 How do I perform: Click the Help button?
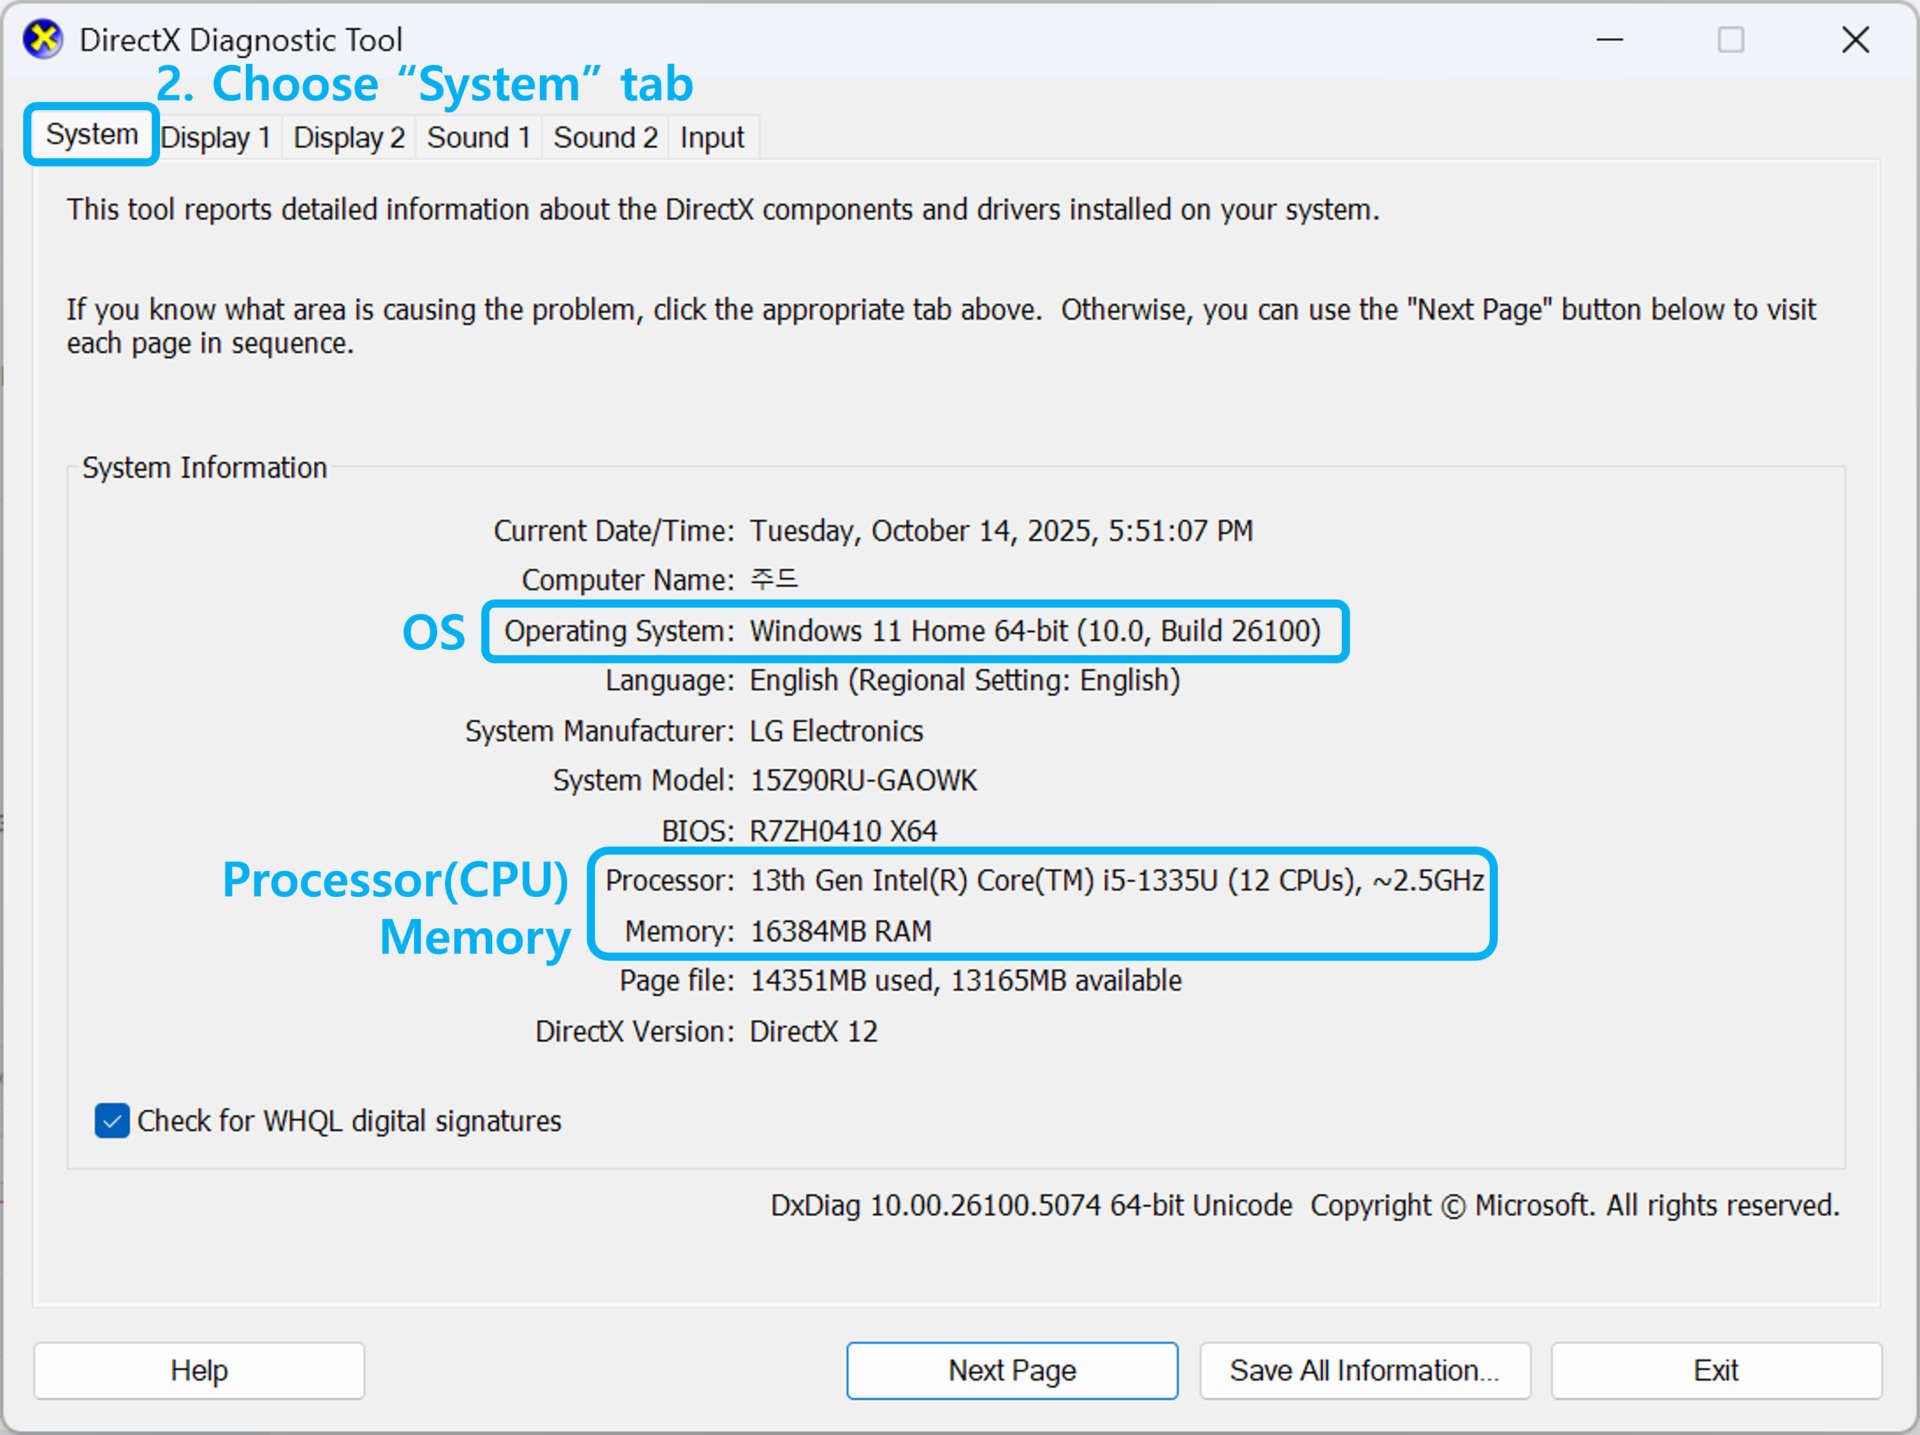pos(199,1370)
